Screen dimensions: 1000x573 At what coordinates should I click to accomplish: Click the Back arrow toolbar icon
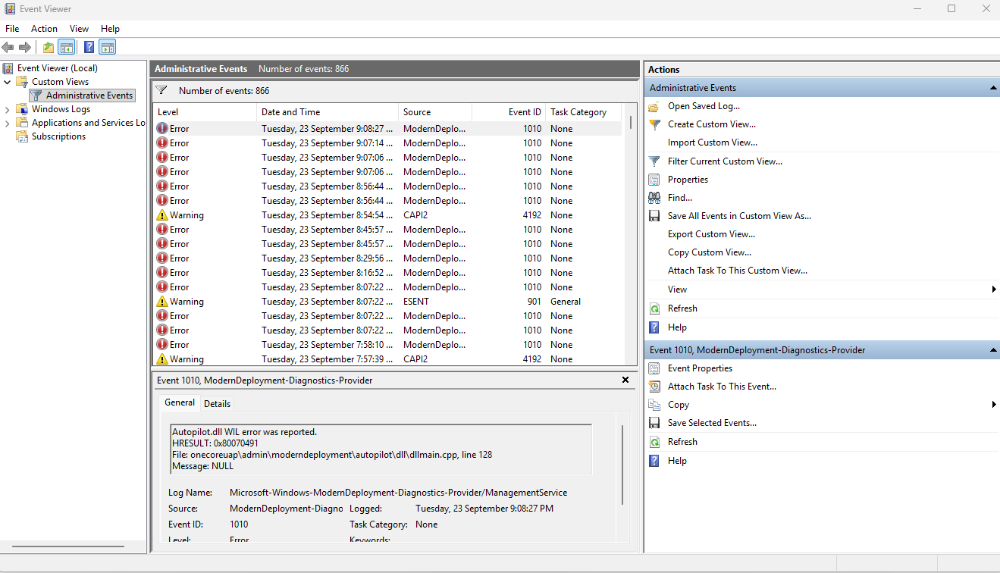click(x=8, y=47)
